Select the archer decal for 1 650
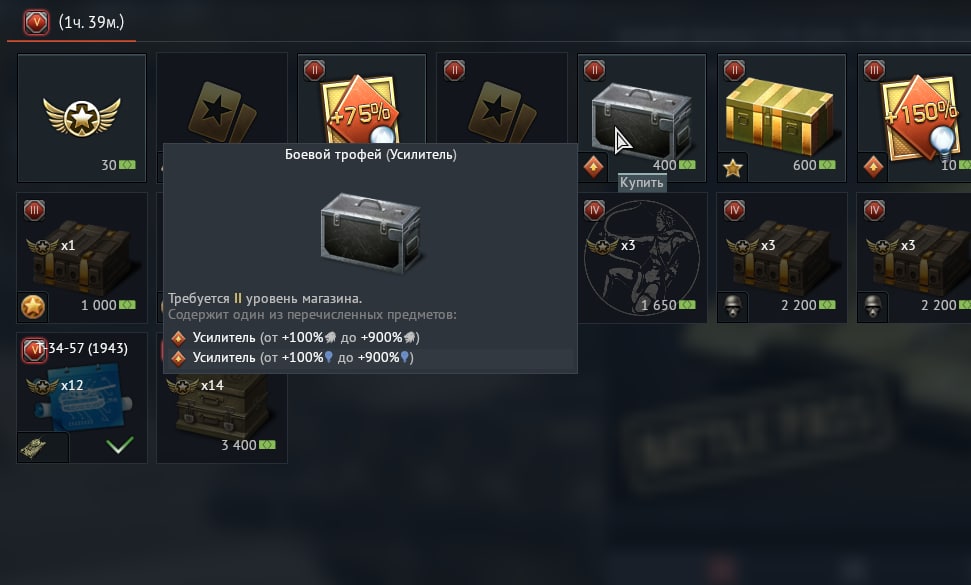Screen dimensions: 971x585 point(642,258)
